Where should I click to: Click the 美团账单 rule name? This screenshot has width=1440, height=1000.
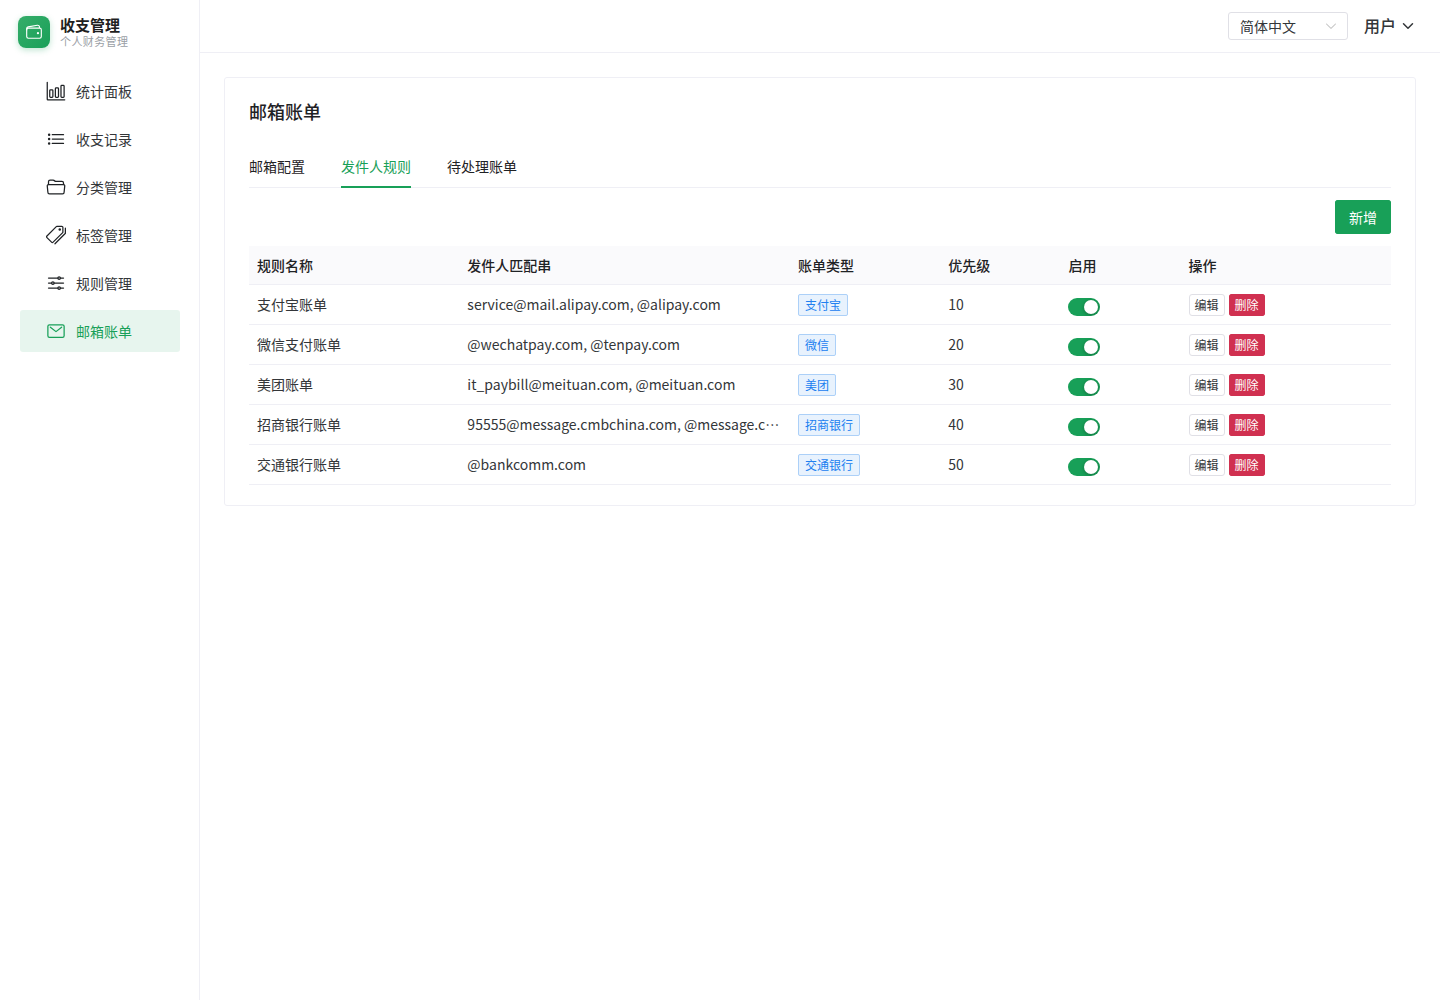[285, 385]
